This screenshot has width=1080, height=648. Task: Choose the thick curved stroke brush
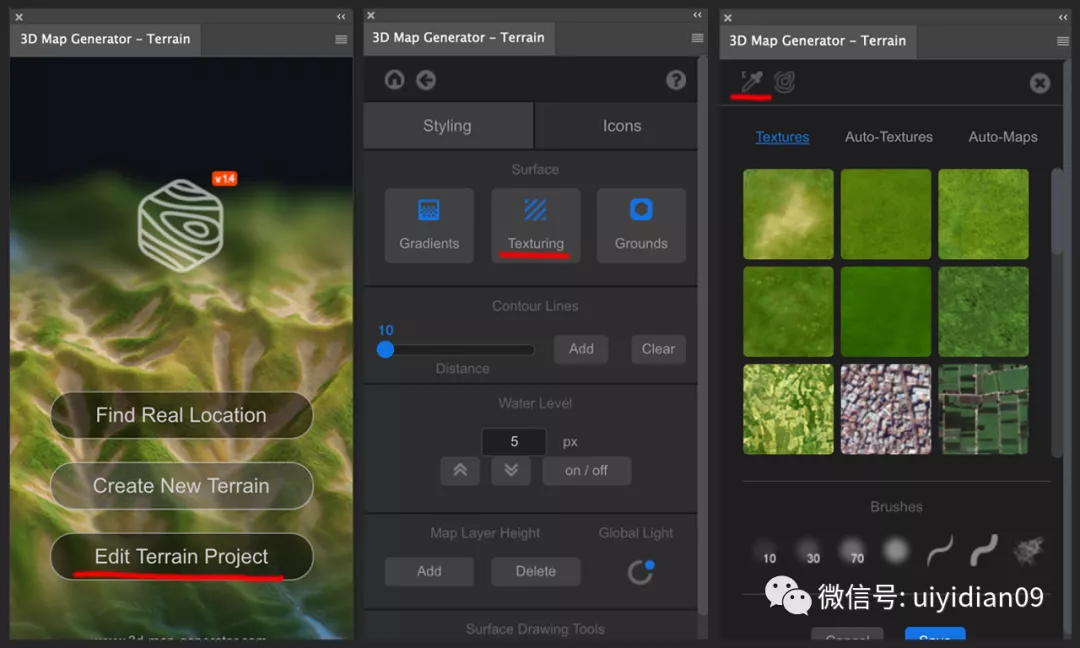984,551
